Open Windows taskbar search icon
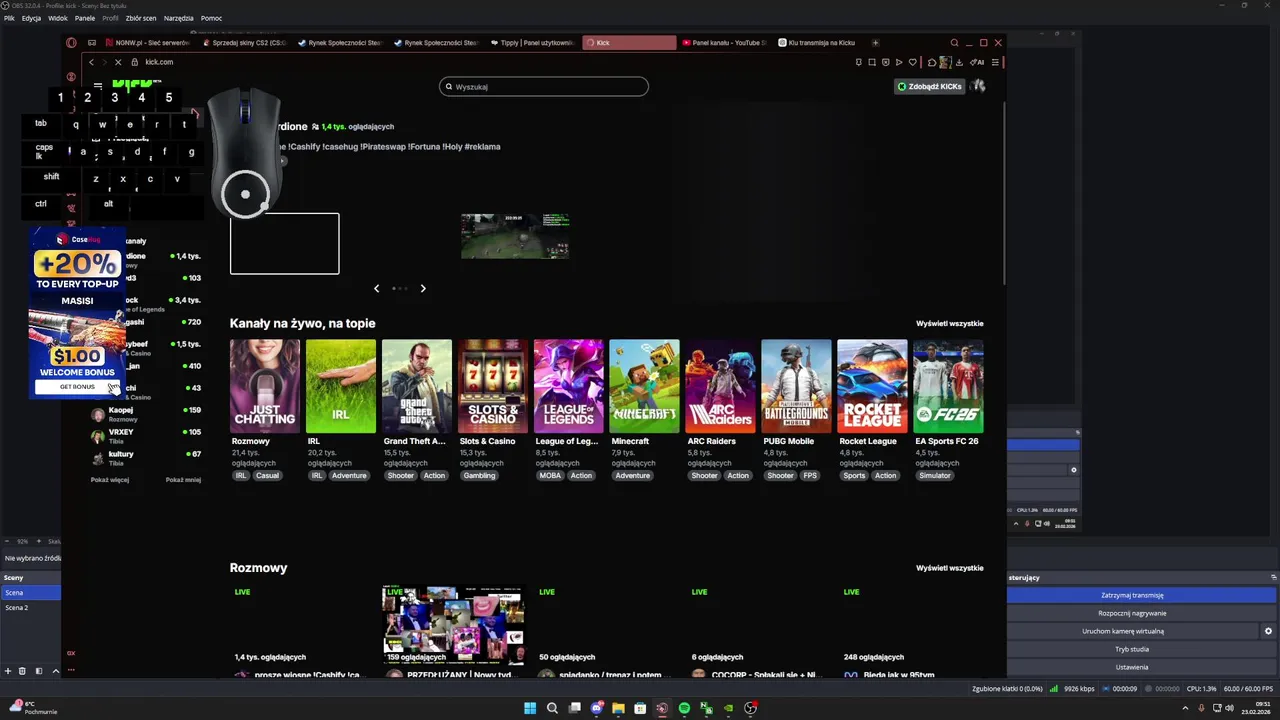 pos(552,708)
